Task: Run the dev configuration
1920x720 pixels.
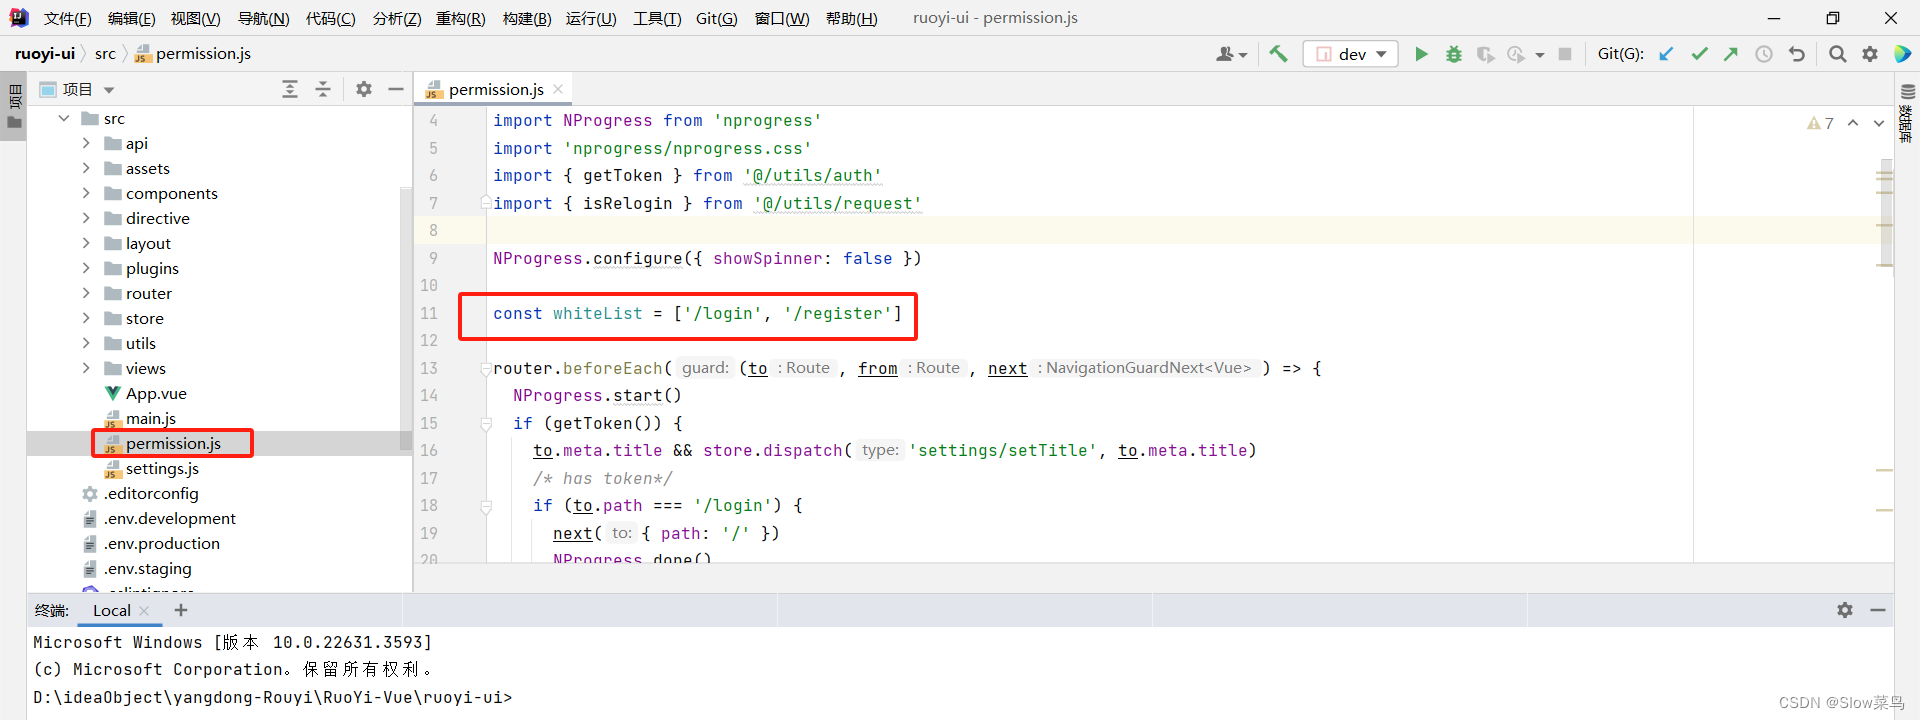Action: (x=1421, y=54)
